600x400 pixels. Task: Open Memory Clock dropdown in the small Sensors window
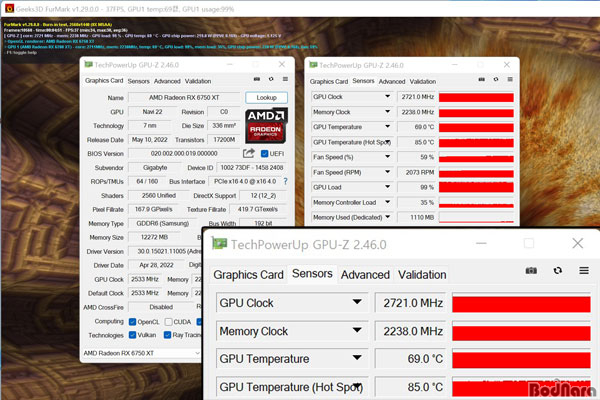(x=387, y=112)
